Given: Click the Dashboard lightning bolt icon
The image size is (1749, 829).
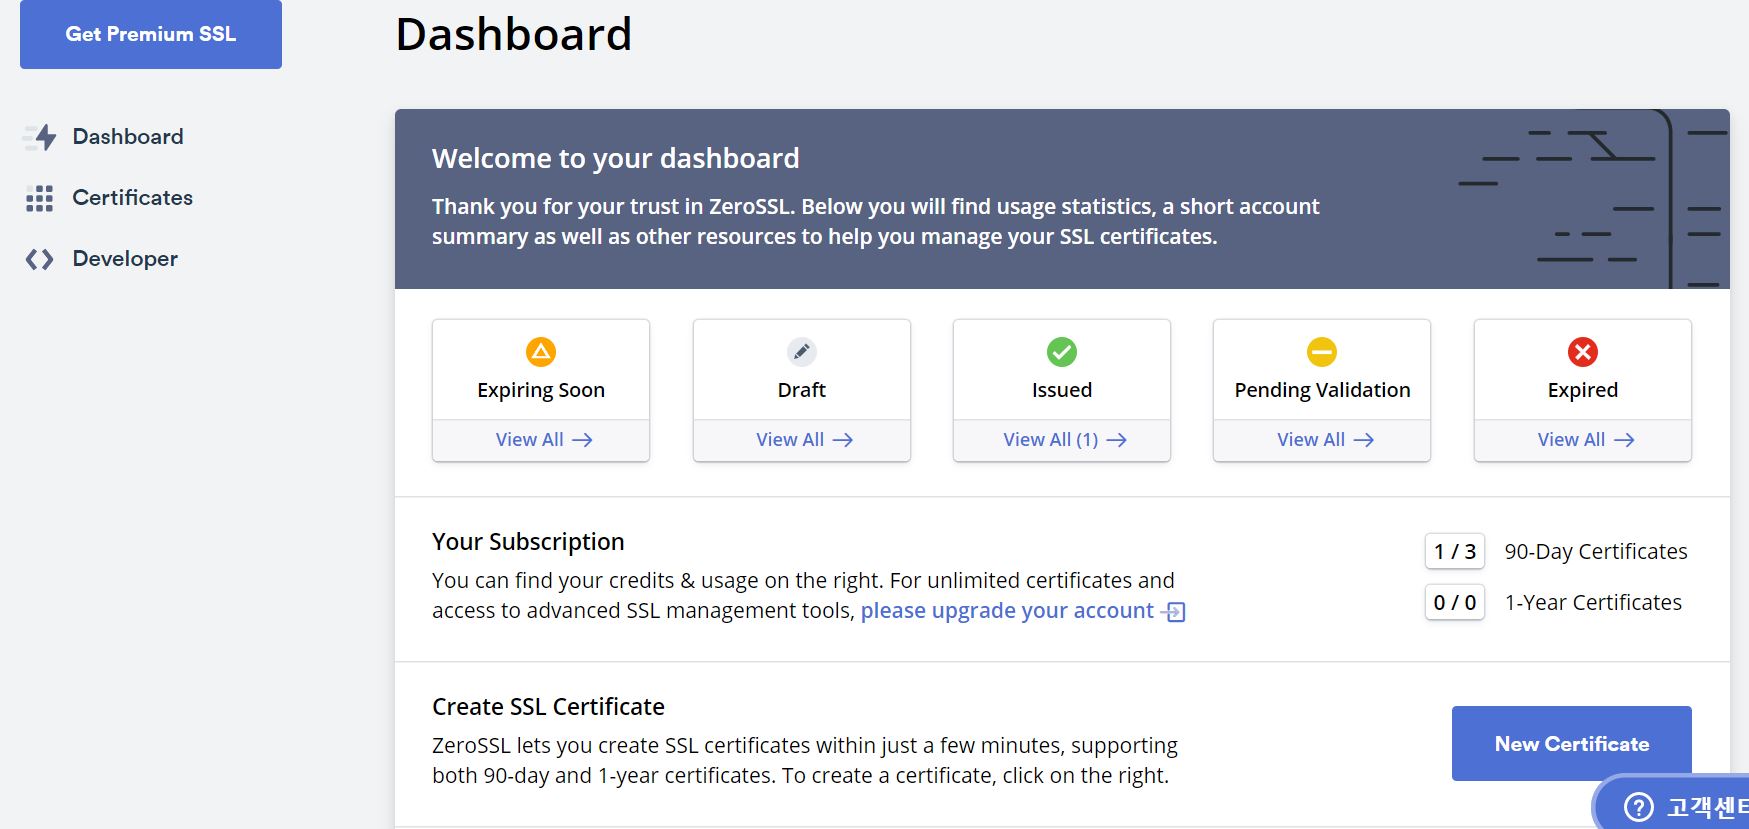Looking at the screenshot, I should point(41,137).
